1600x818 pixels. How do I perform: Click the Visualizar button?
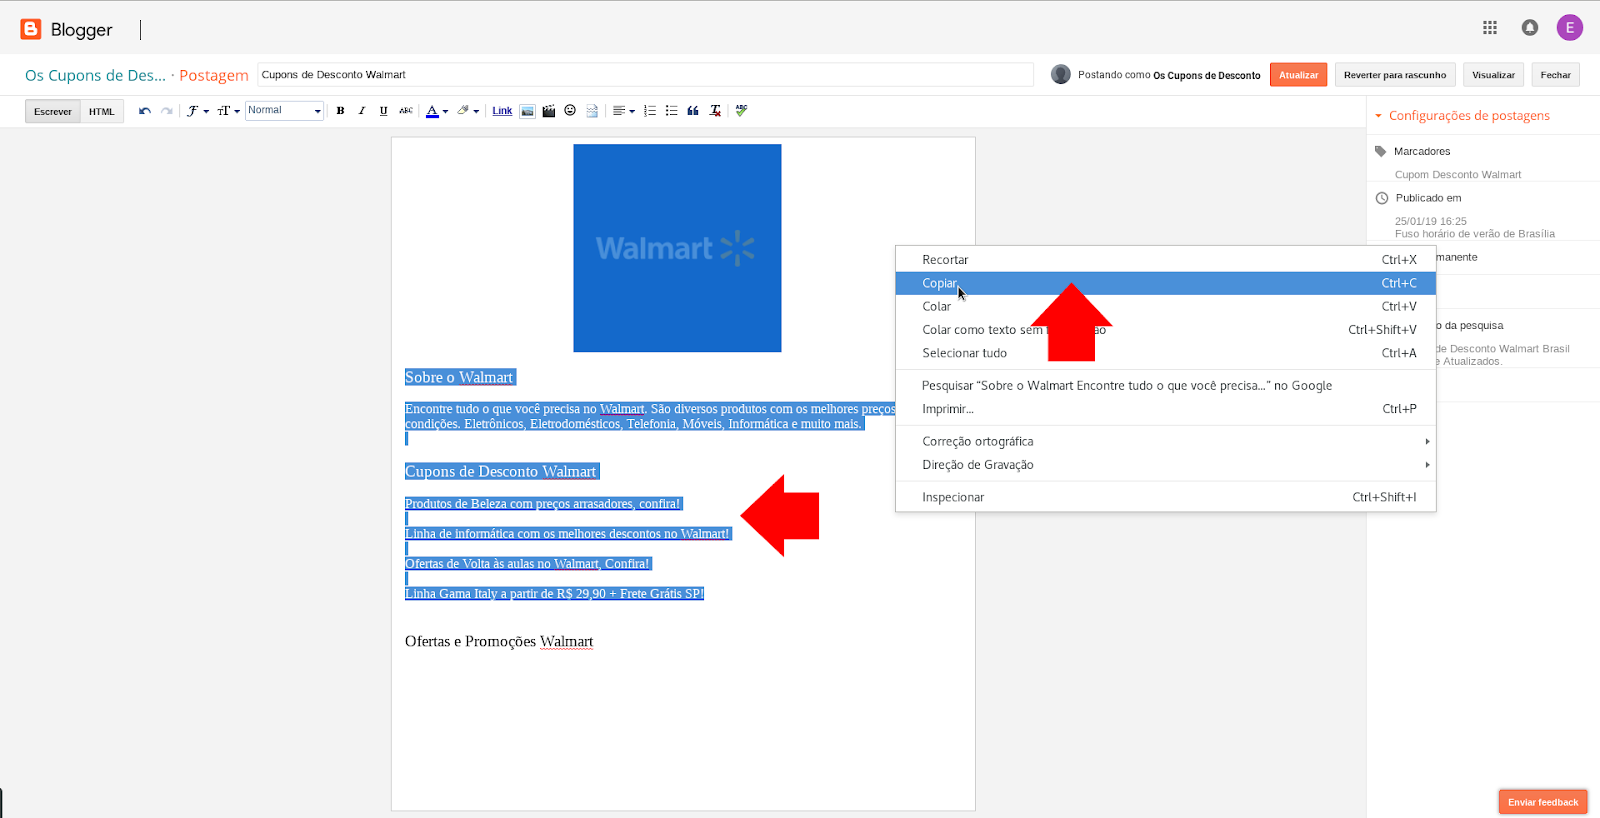pyautogui.click(x=1493, y=75)
